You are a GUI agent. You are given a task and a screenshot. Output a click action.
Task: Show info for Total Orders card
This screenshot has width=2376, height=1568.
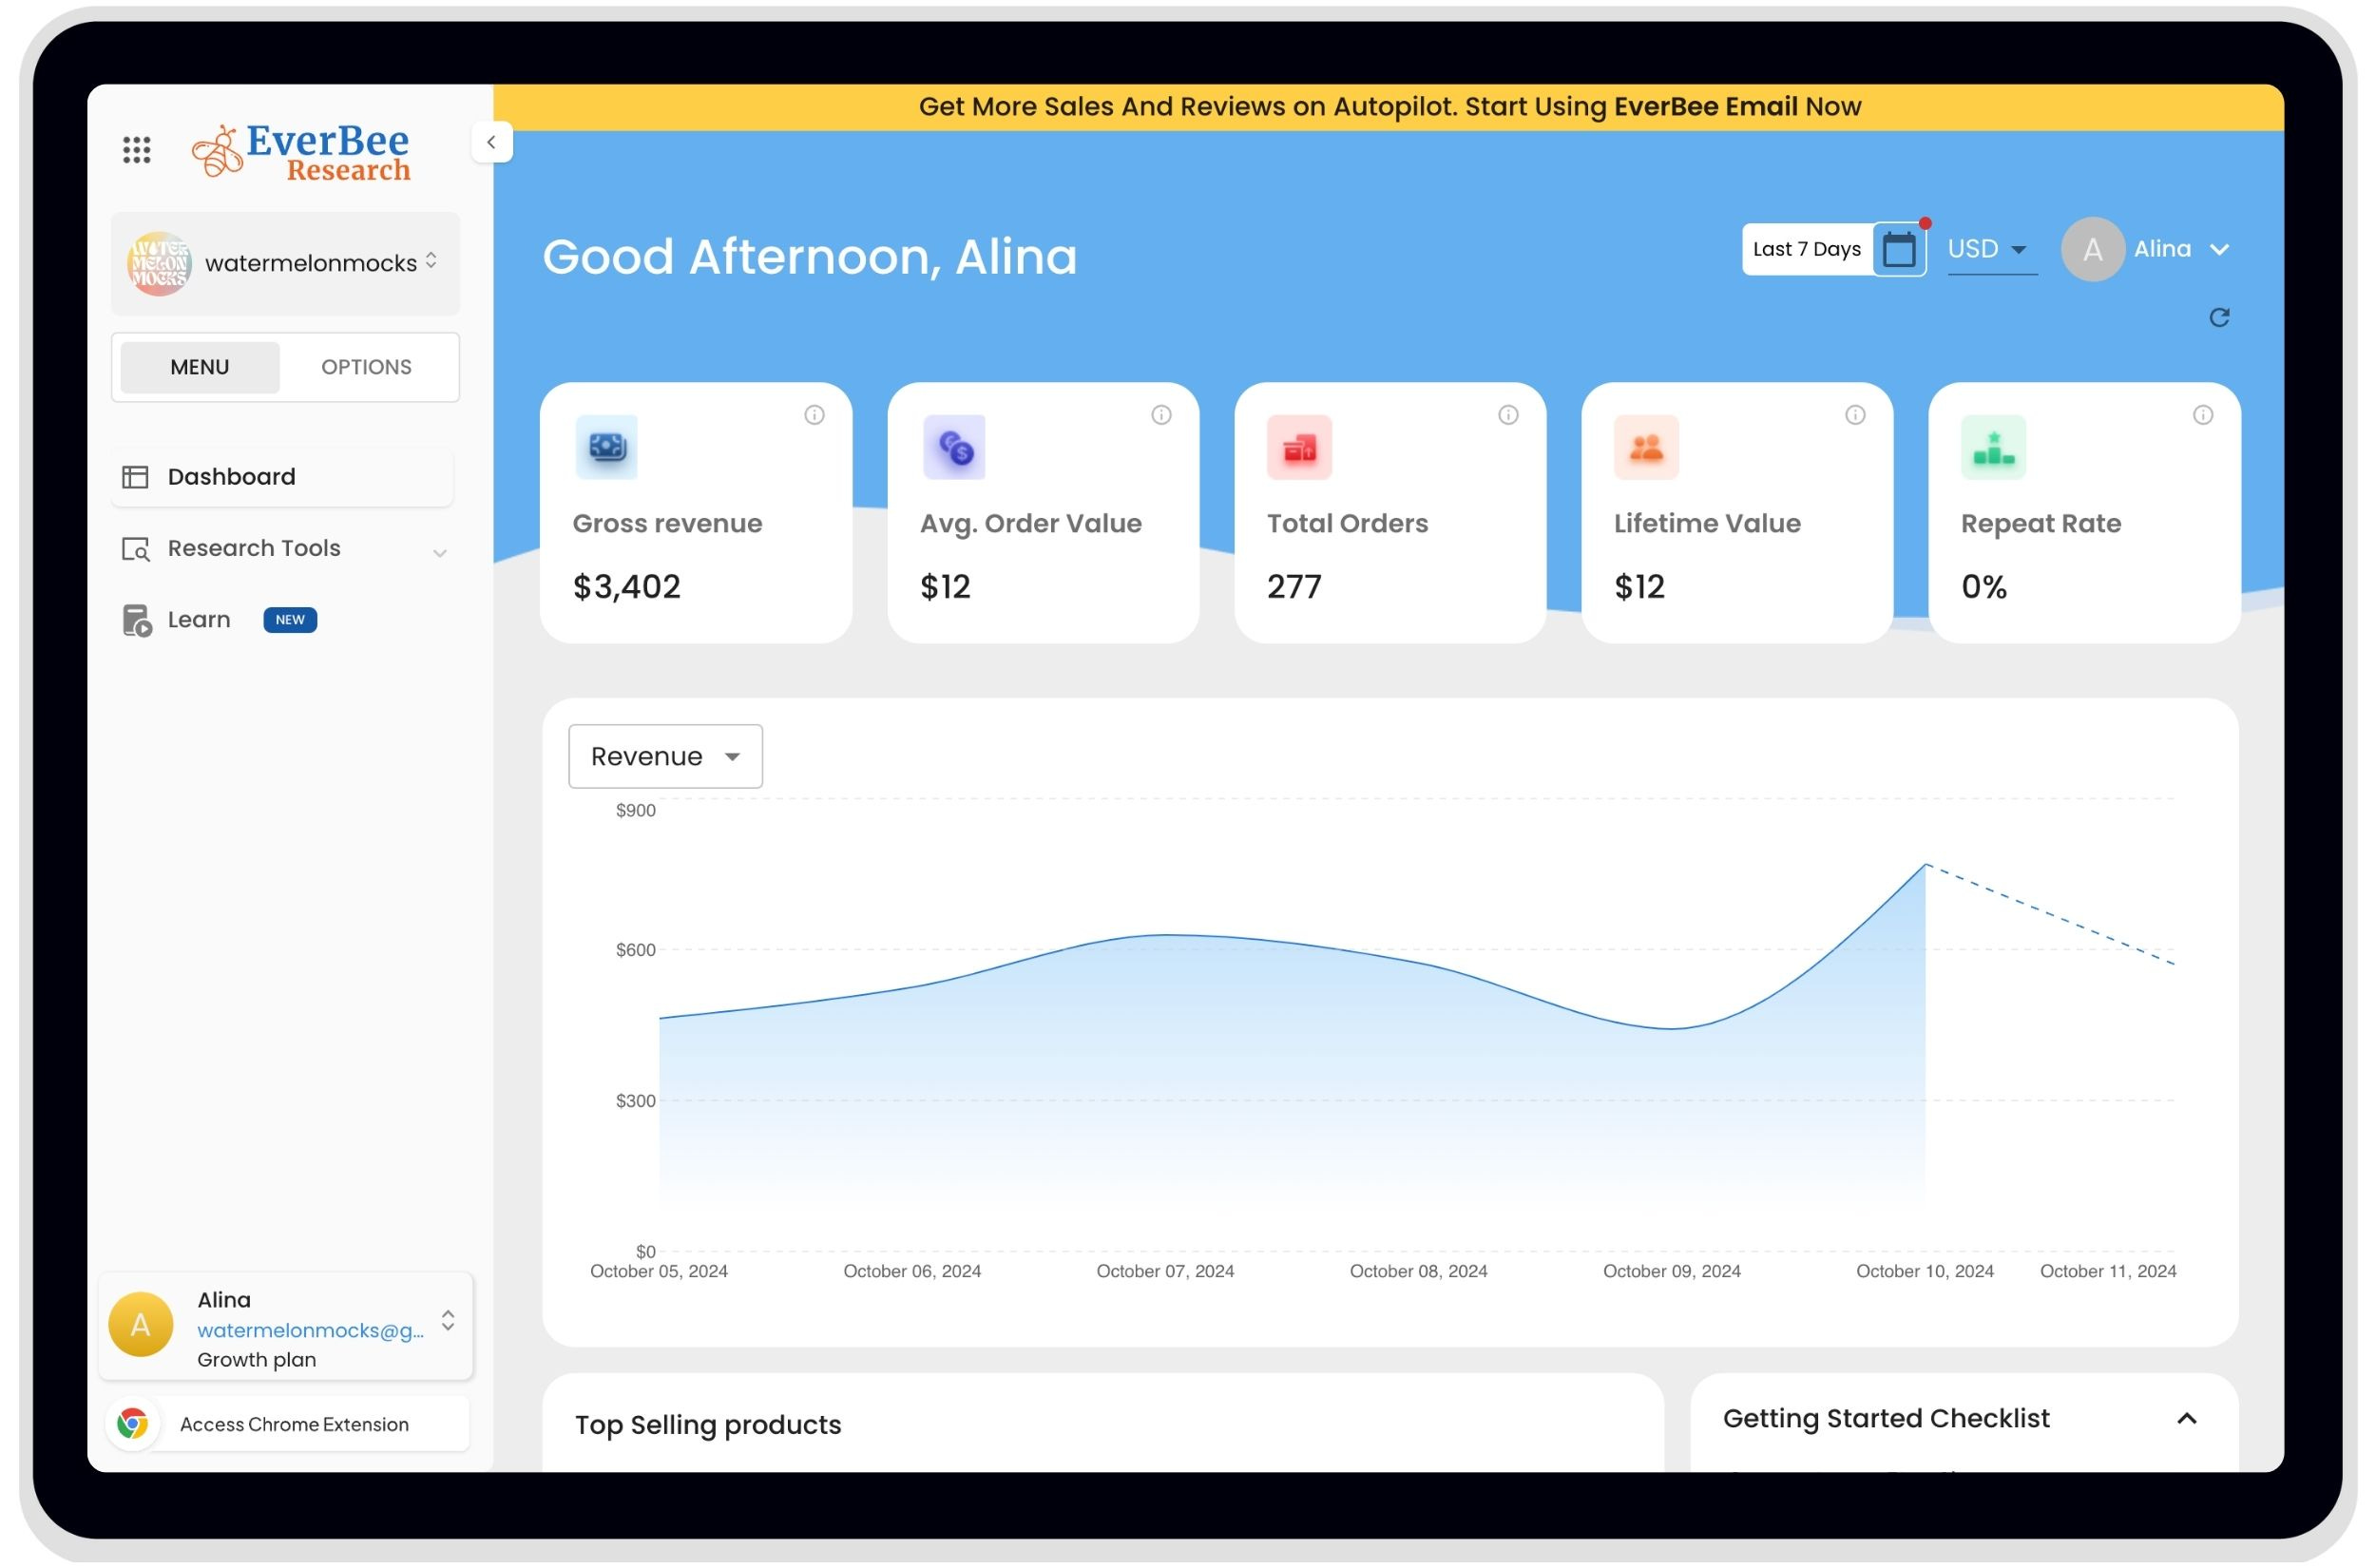coord(1508,415)
